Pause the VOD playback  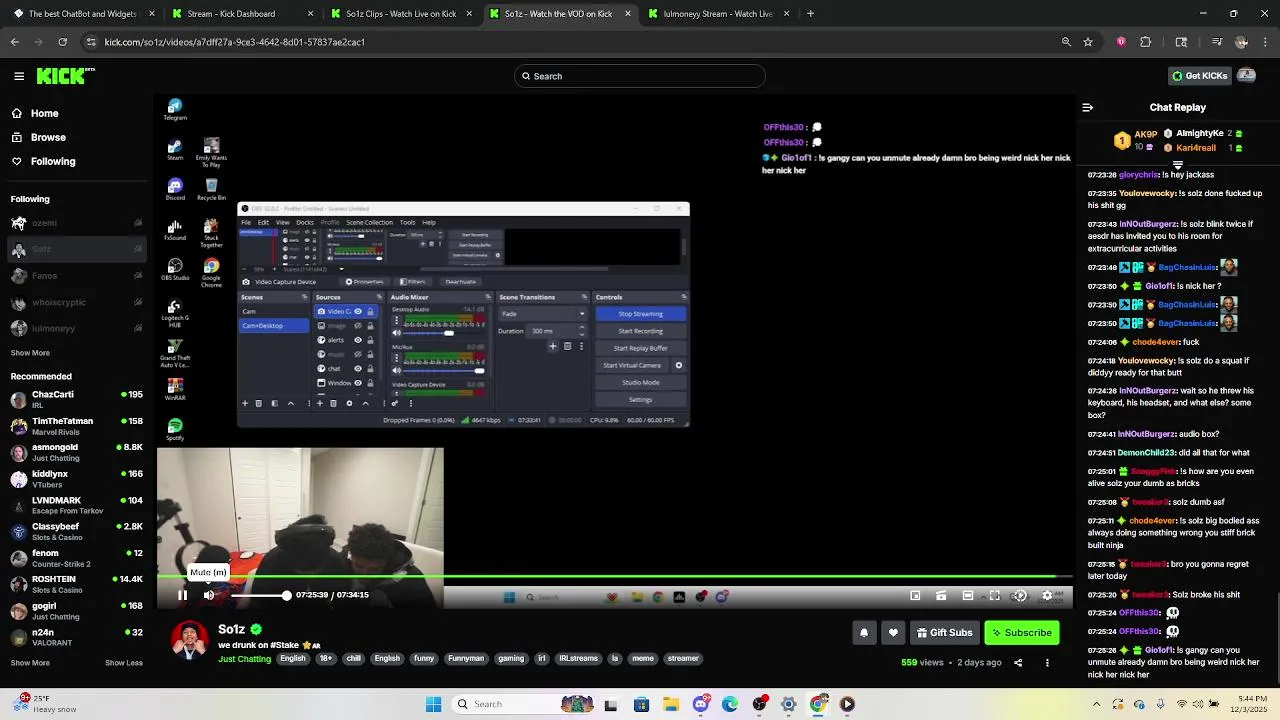point(182,595)
